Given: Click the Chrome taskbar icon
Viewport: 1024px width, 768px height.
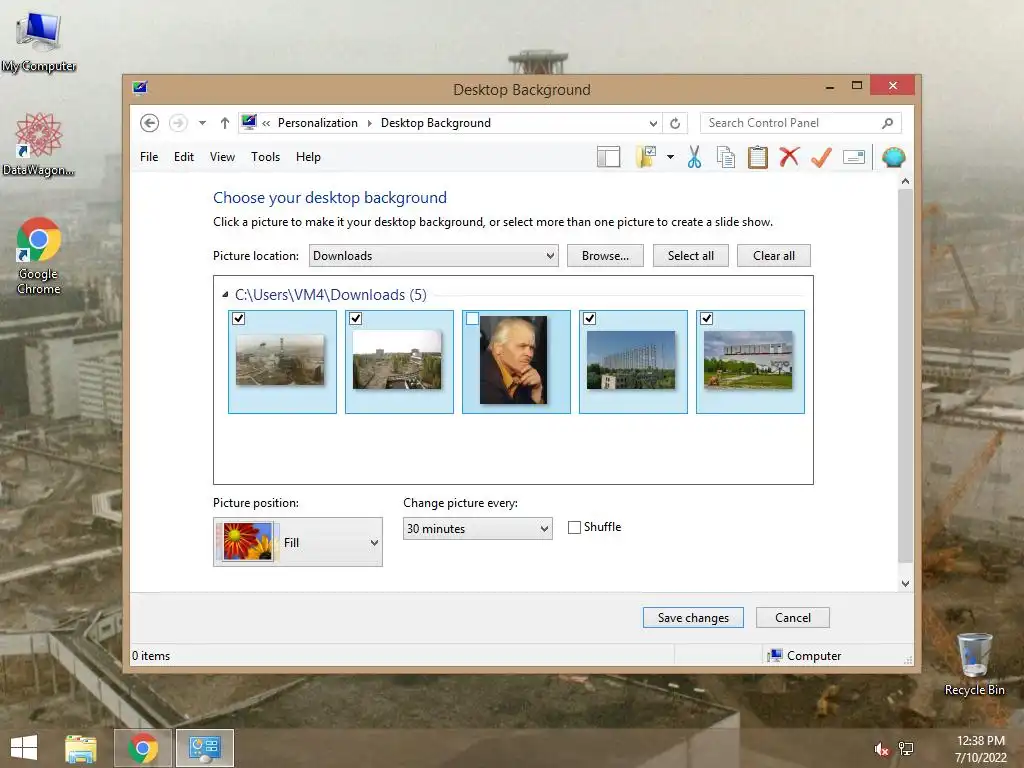Looking at the screenshot, I should tap(143, 748).
